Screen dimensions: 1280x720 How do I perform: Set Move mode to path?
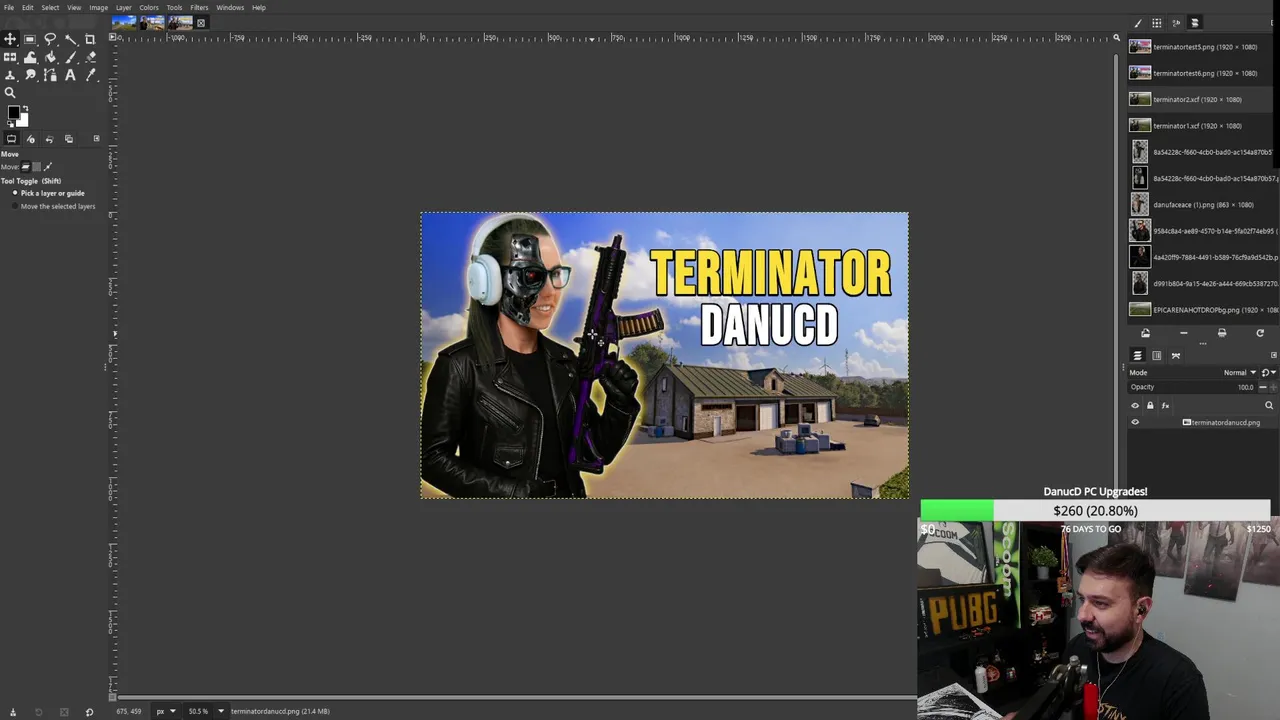[x=48, y=166]
